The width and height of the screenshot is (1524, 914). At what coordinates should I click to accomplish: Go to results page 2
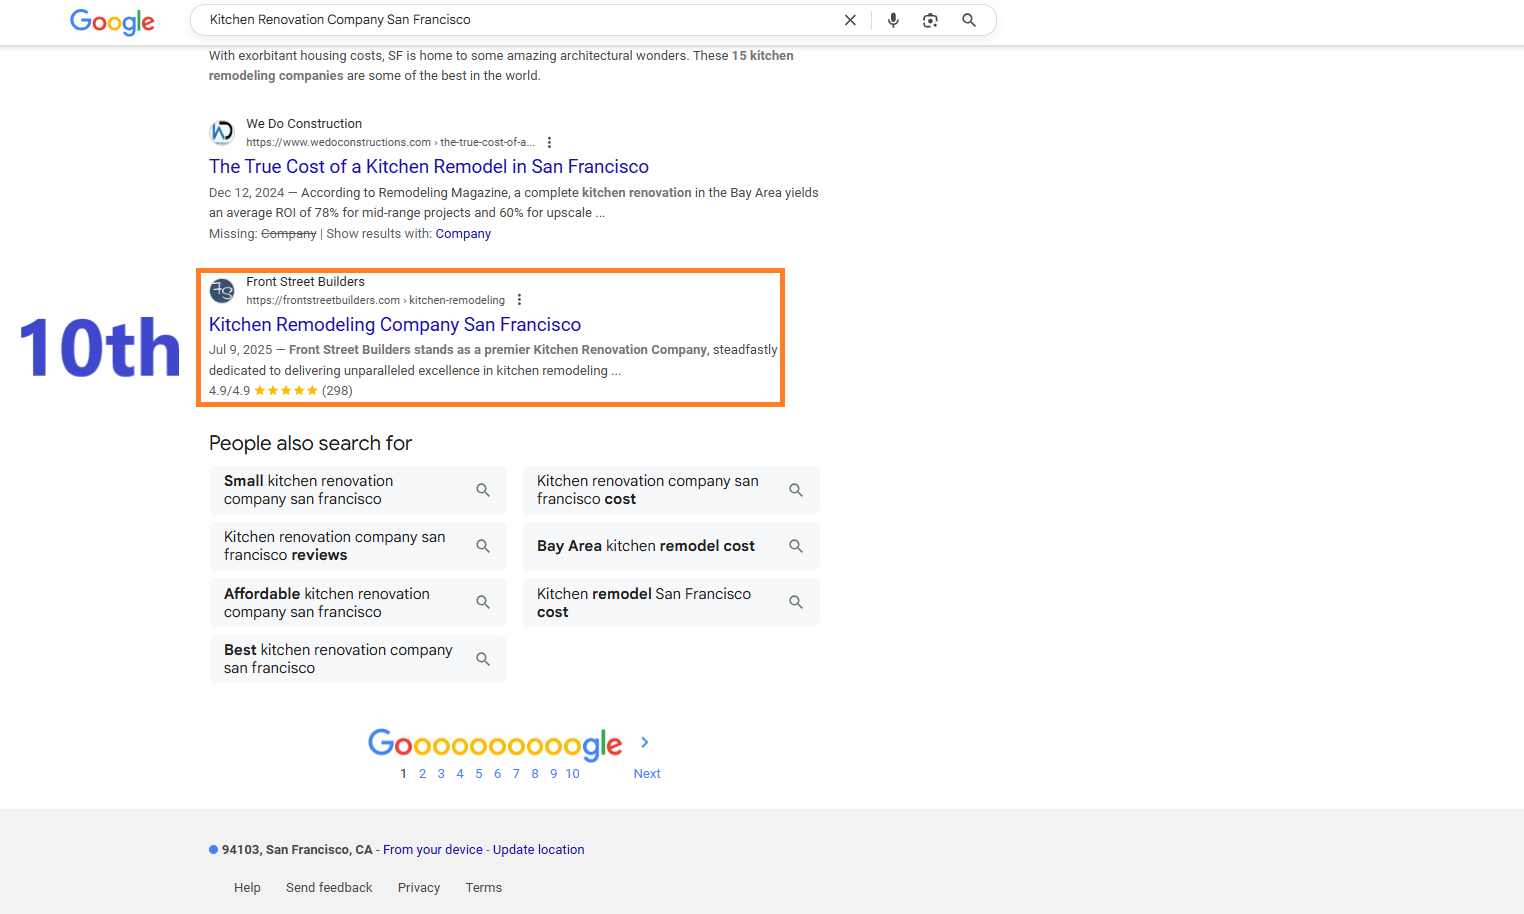(422, 774)
